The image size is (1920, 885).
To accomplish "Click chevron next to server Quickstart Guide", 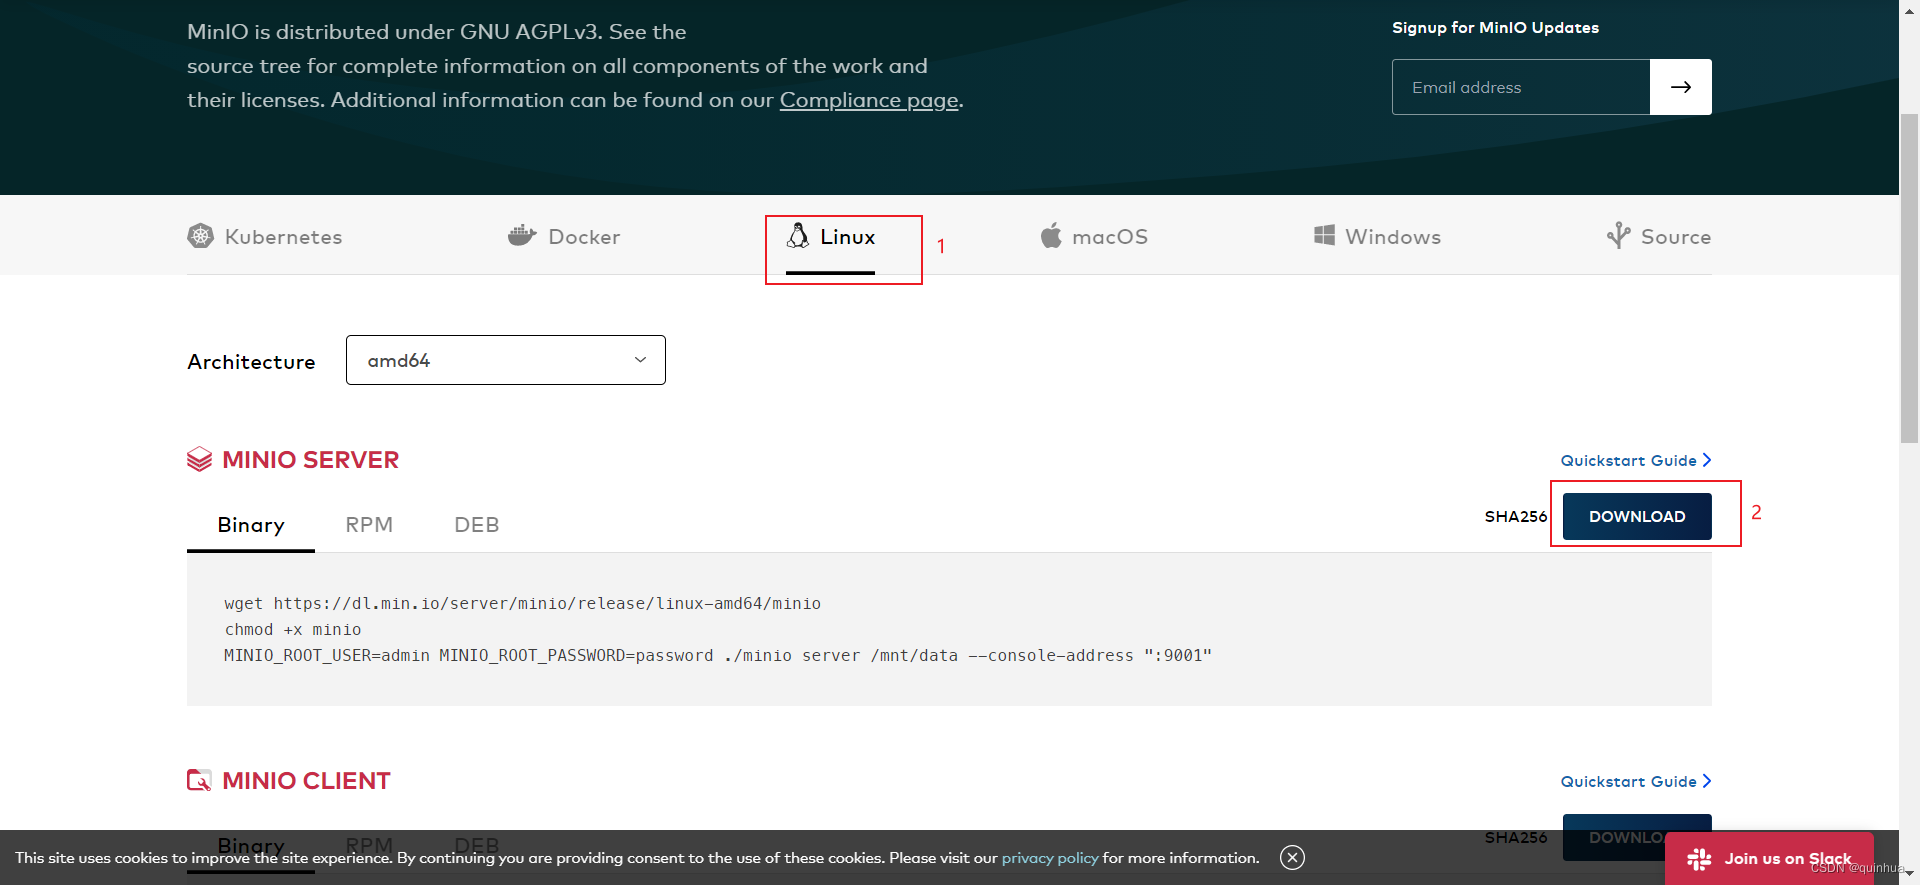I will (1707, 460).
